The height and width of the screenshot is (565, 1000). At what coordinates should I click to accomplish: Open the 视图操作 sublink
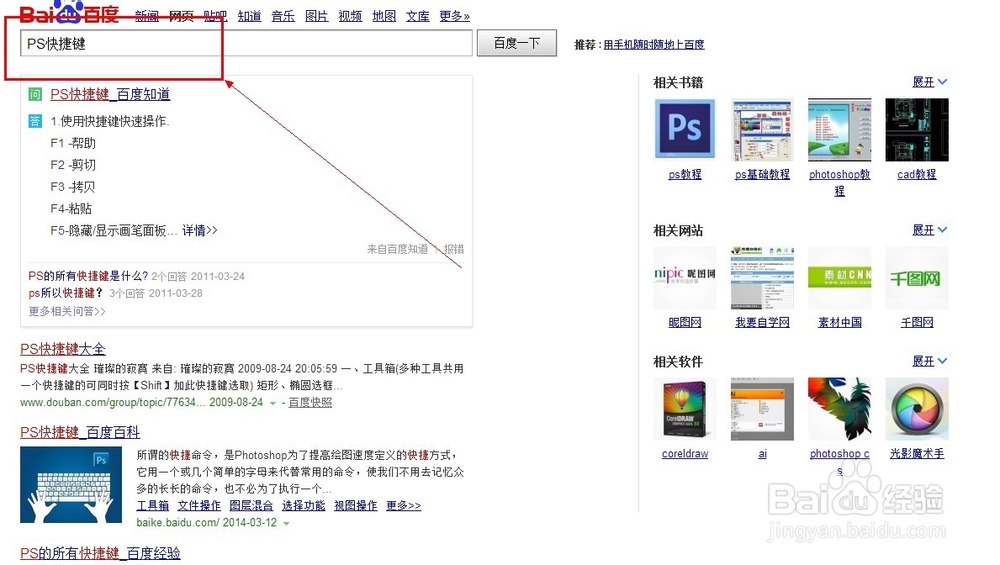pyautogui.click(x=356, y=506)
